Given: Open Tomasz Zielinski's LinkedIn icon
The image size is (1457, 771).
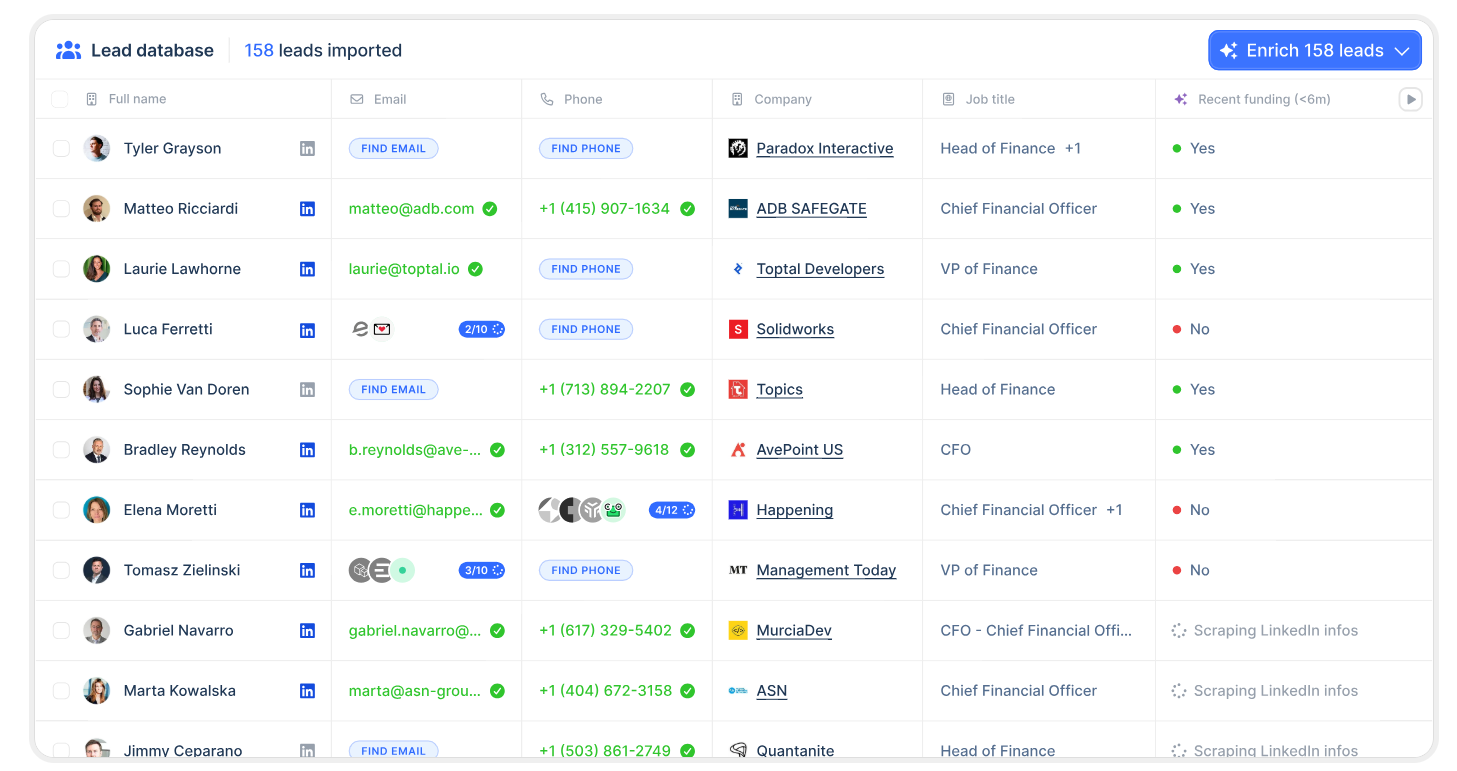Looking at the screenshot, I should pos(307,570).
